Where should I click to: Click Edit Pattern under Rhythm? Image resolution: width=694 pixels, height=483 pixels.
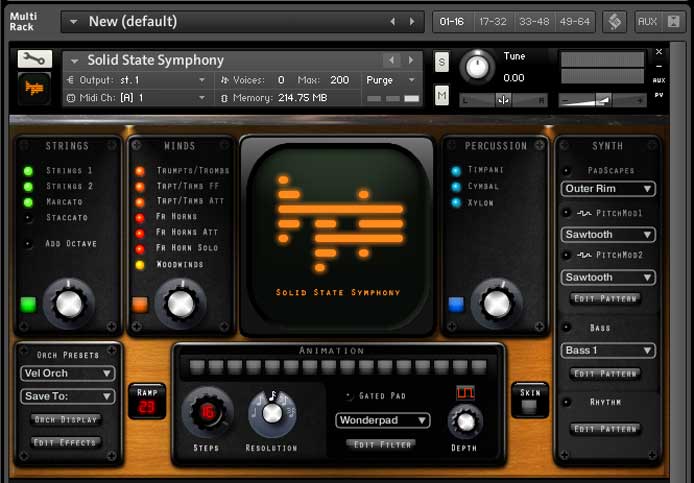click(605, 429)
